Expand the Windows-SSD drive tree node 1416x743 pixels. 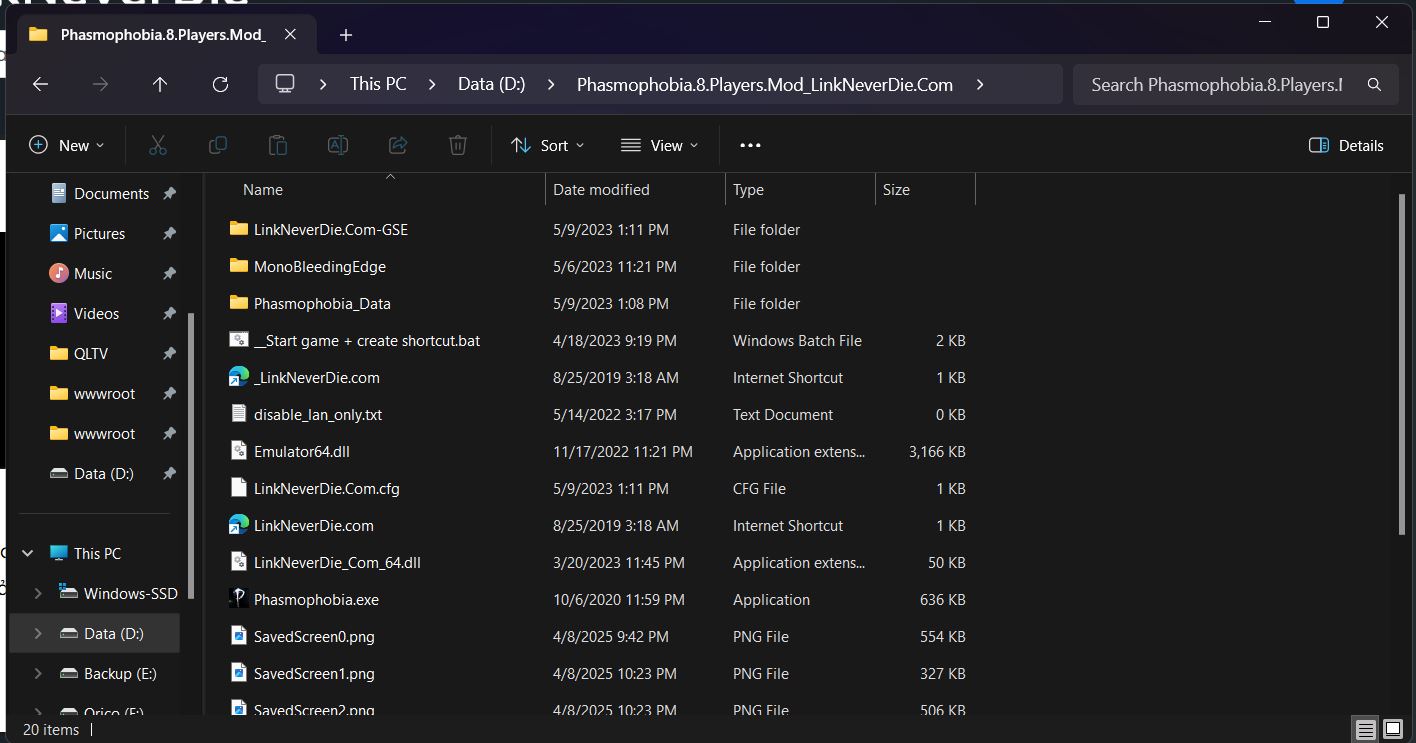[x=38, y=593]
